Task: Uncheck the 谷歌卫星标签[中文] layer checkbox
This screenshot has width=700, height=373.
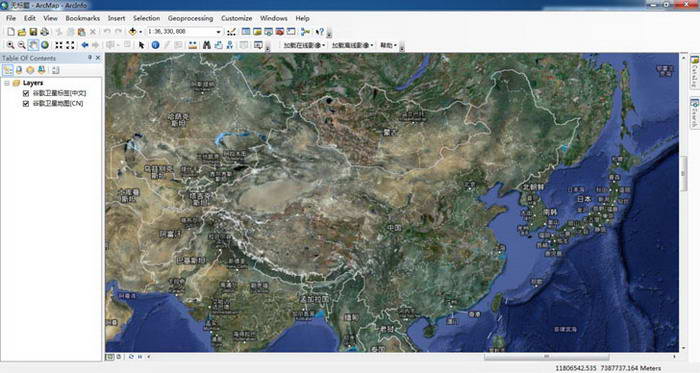Action: [x=26, y=93]
